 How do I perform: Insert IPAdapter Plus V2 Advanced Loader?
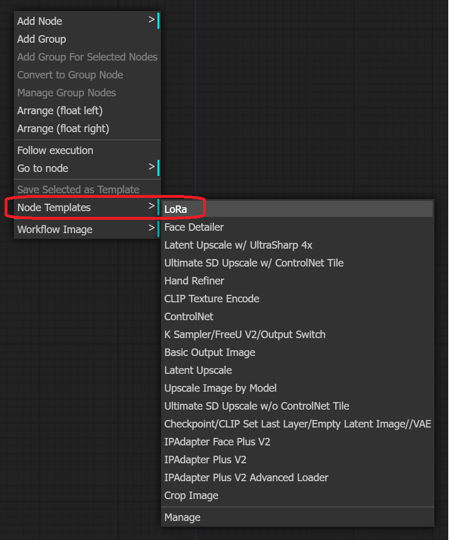(297, 478)
